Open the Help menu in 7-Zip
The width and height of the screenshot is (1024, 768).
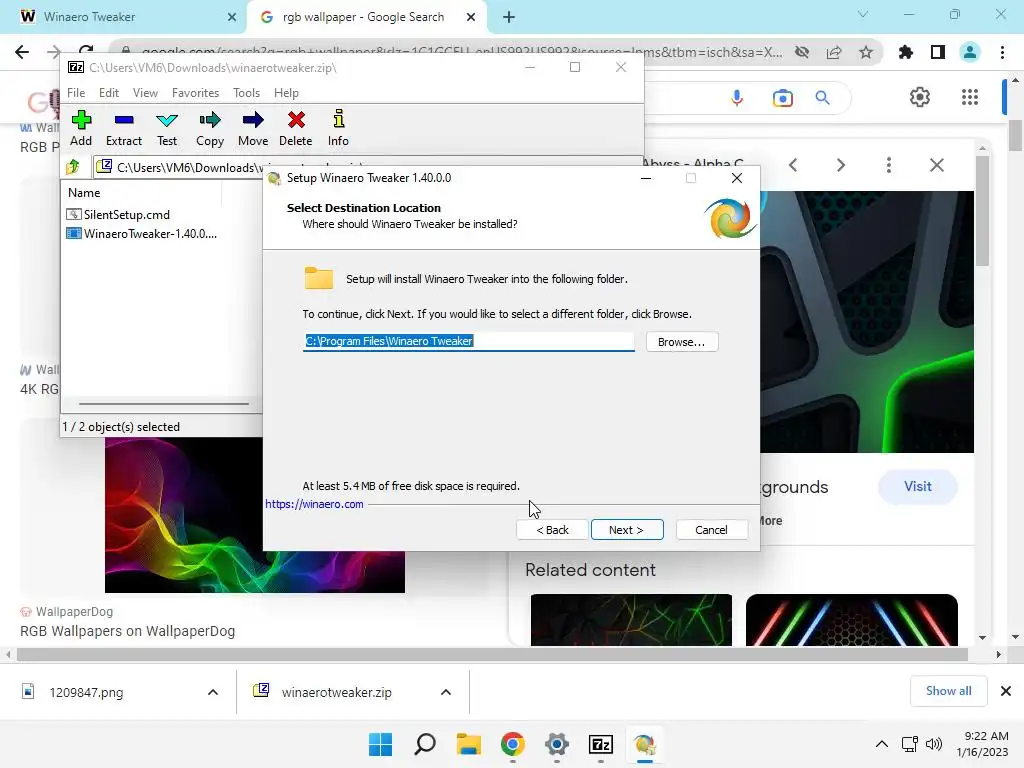[286, 93]
